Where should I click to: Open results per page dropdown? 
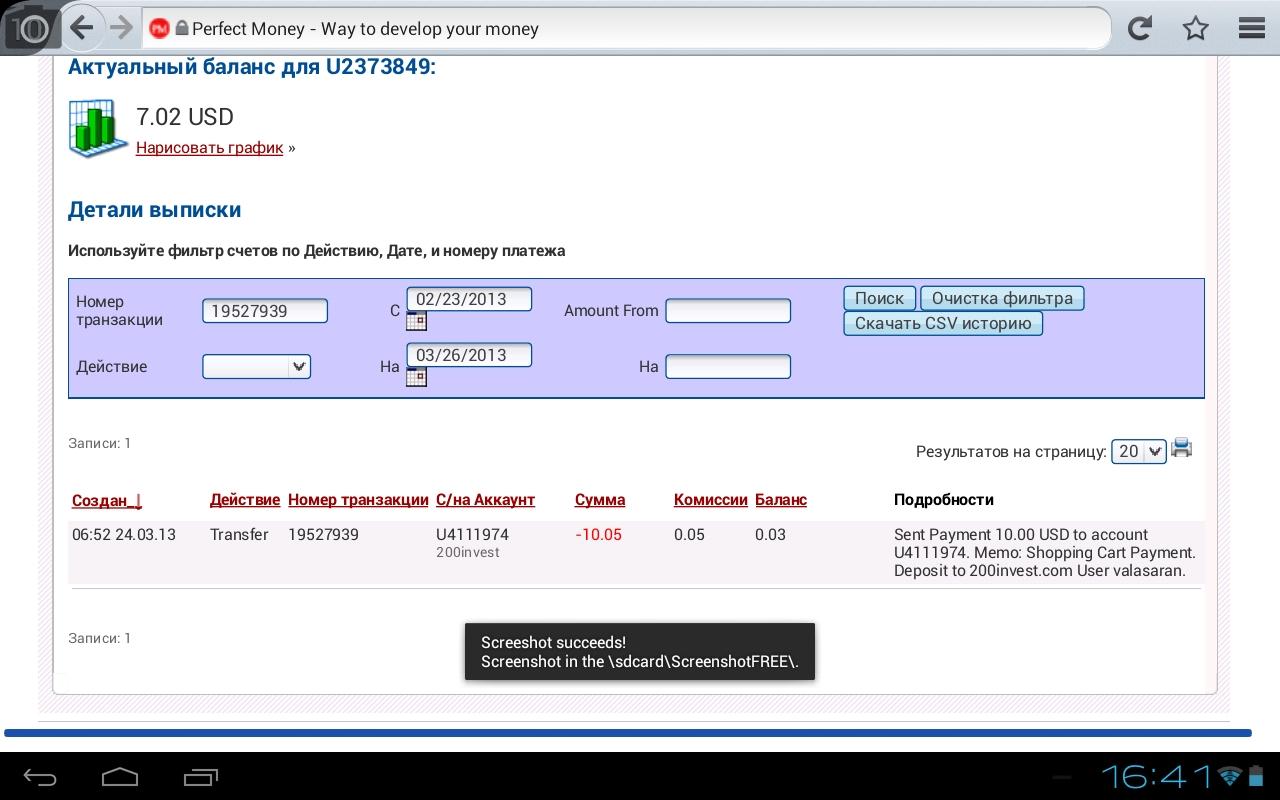click(1139, 452)
